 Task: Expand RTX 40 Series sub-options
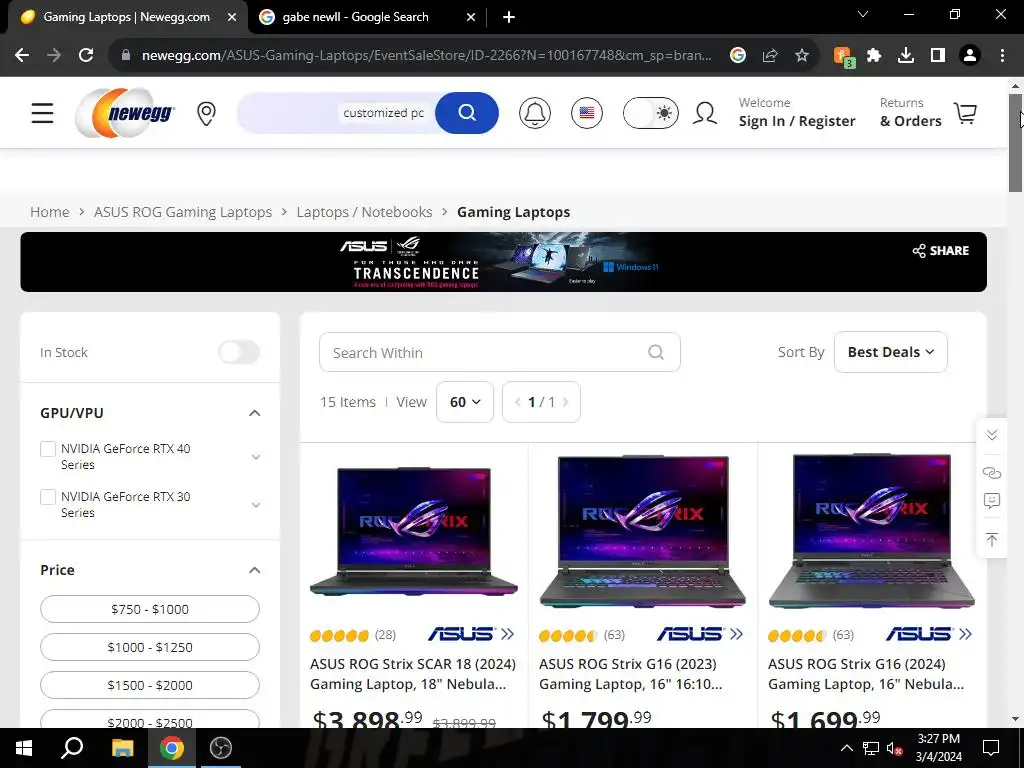coord(256,456)
